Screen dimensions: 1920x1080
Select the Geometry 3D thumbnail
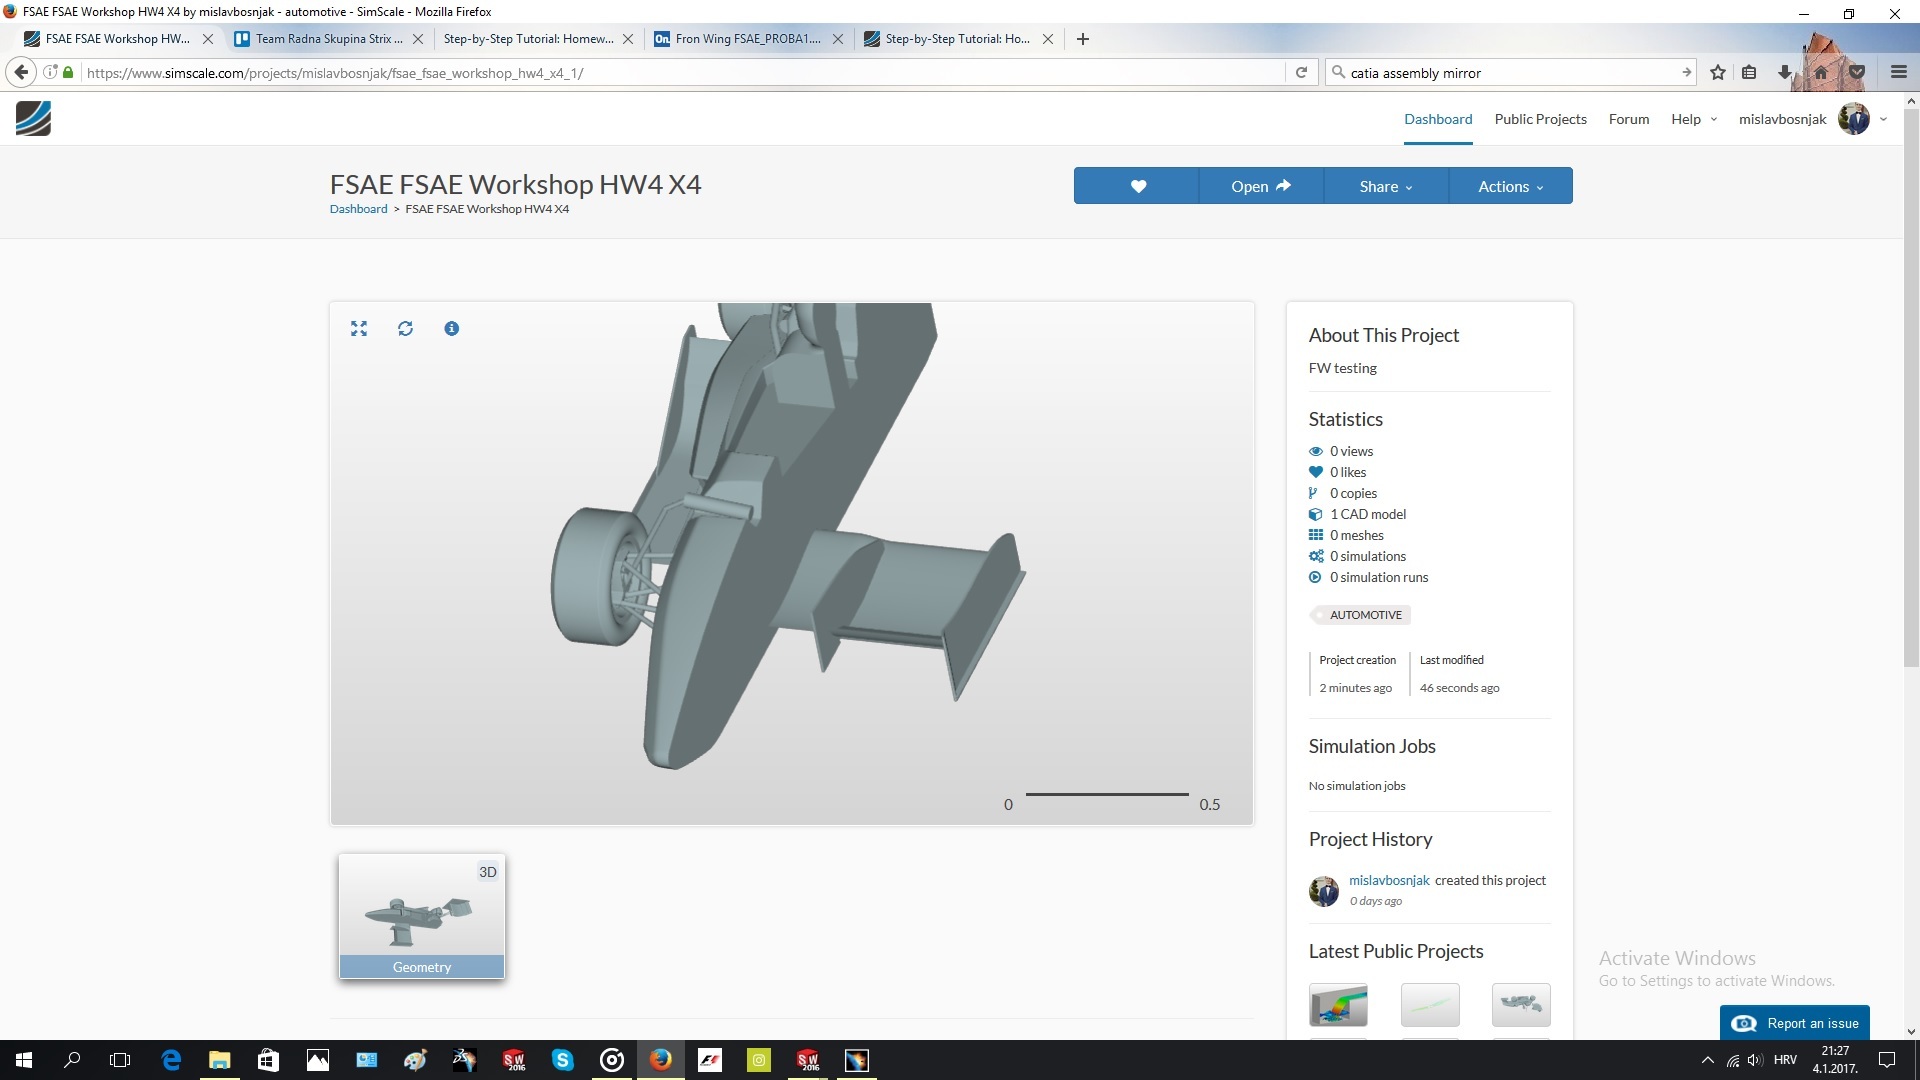pyautogui.click(x=422, y=916)
